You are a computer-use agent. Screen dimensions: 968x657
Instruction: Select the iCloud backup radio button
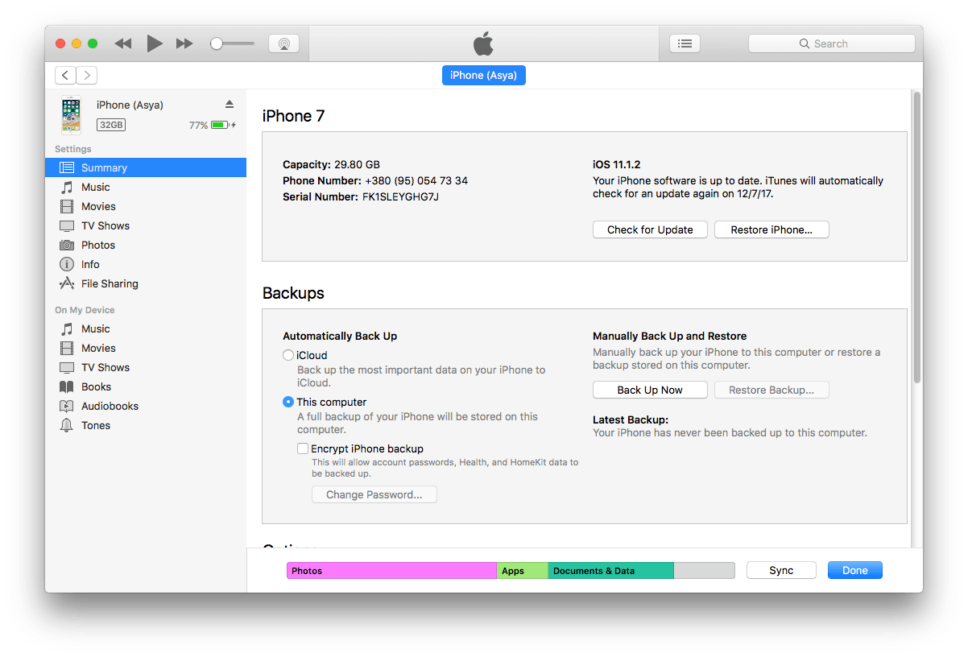pos(288,355)
